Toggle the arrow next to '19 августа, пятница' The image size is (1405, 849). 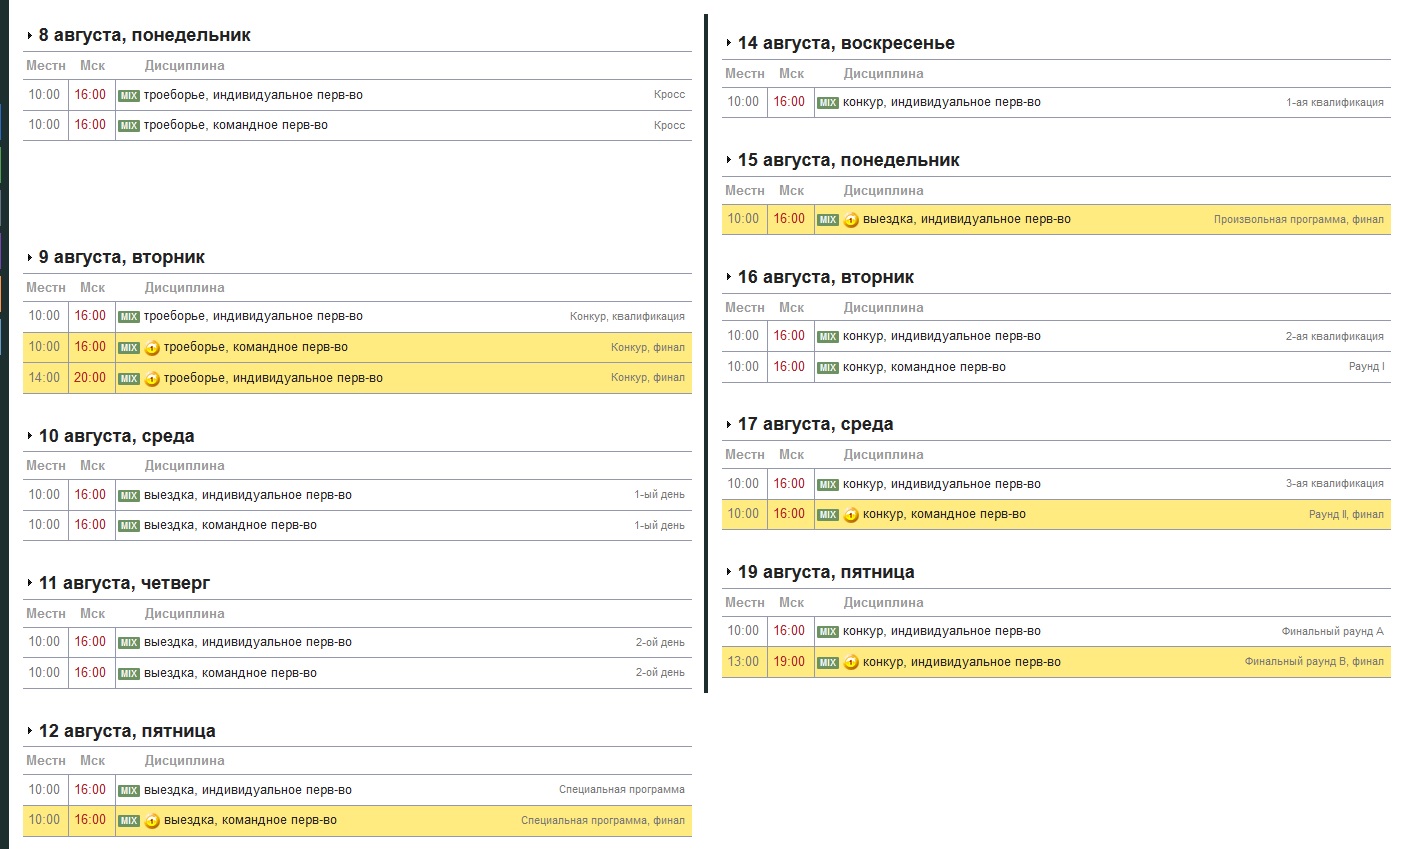[x=729, y=573]
